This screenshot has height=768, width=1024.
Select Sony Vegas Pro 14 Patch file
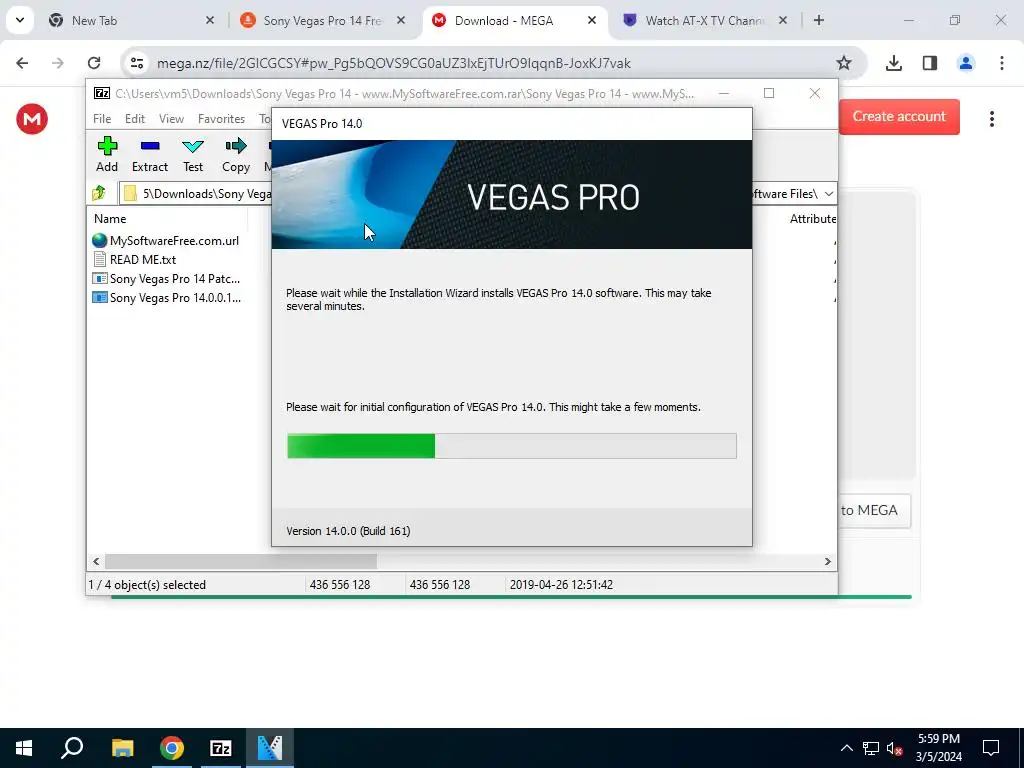pyautogui.click(x=167, y=279)
